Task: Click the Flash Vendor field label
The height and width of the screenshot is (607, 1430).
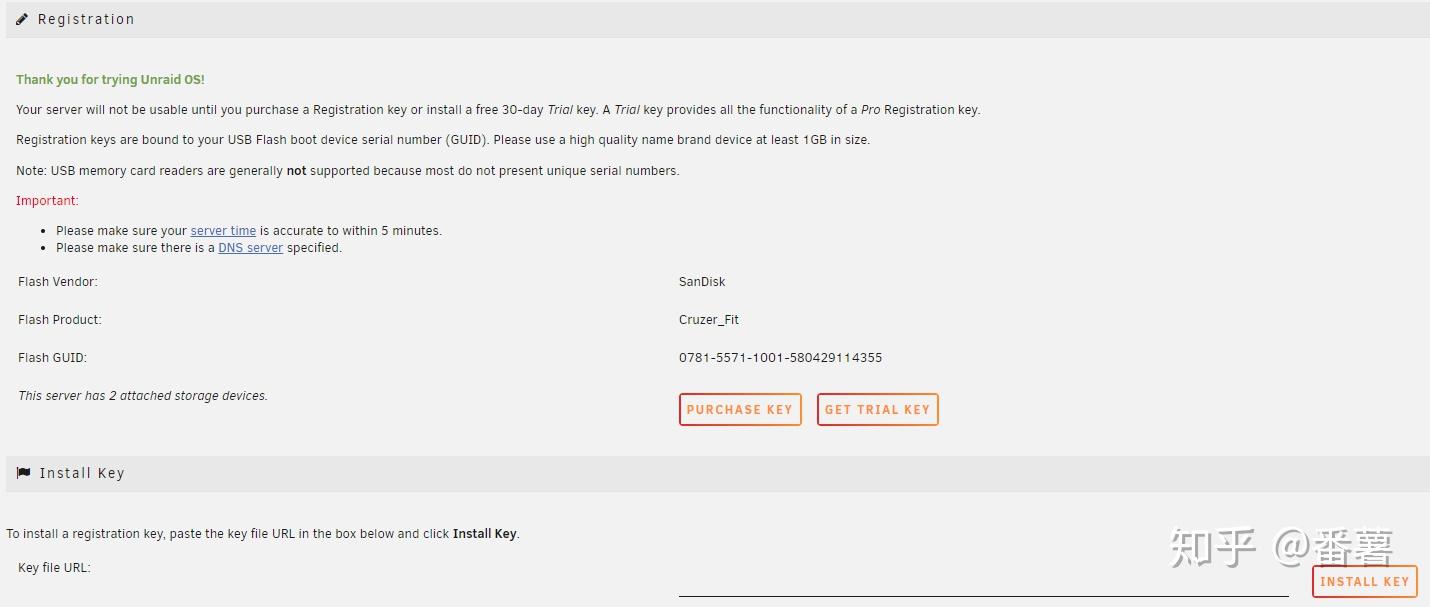Action: (58, 282)
